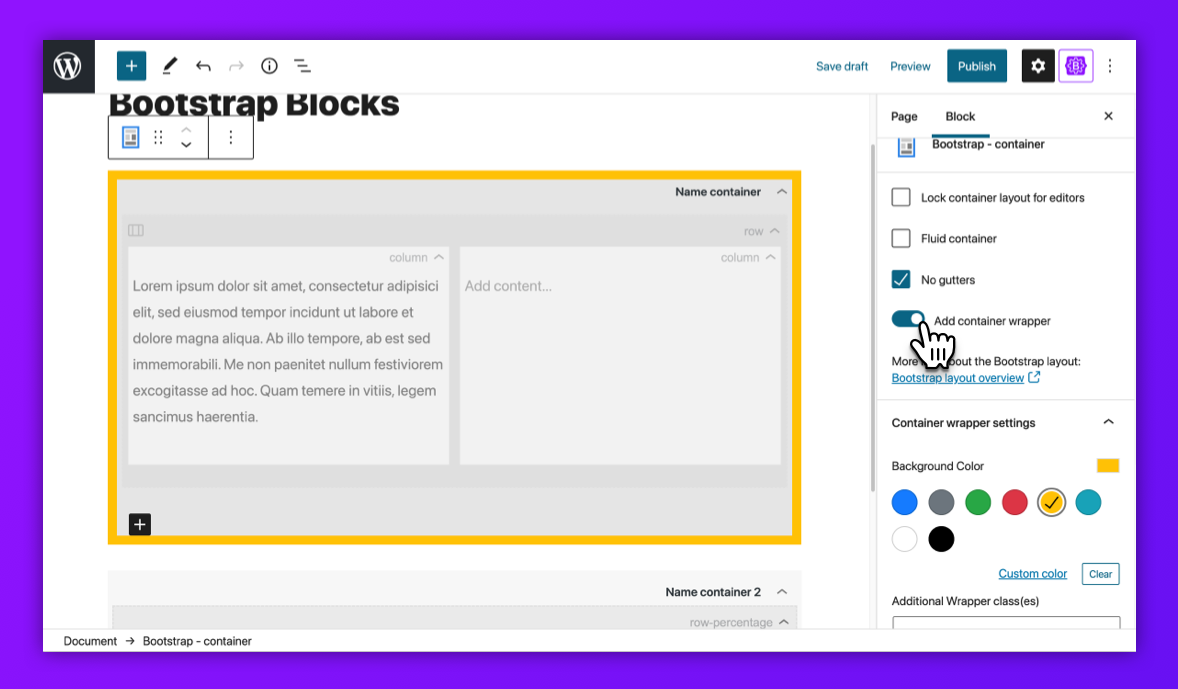Viewport: 1178px width, 689px height.
Task: Toggle Add container wrapper switch
Action: tap(908, 319)
